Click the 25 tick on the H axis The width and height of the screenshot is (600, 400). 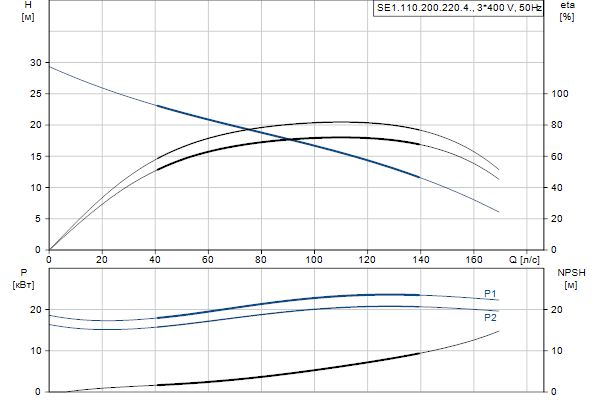(x=36, y=94)
